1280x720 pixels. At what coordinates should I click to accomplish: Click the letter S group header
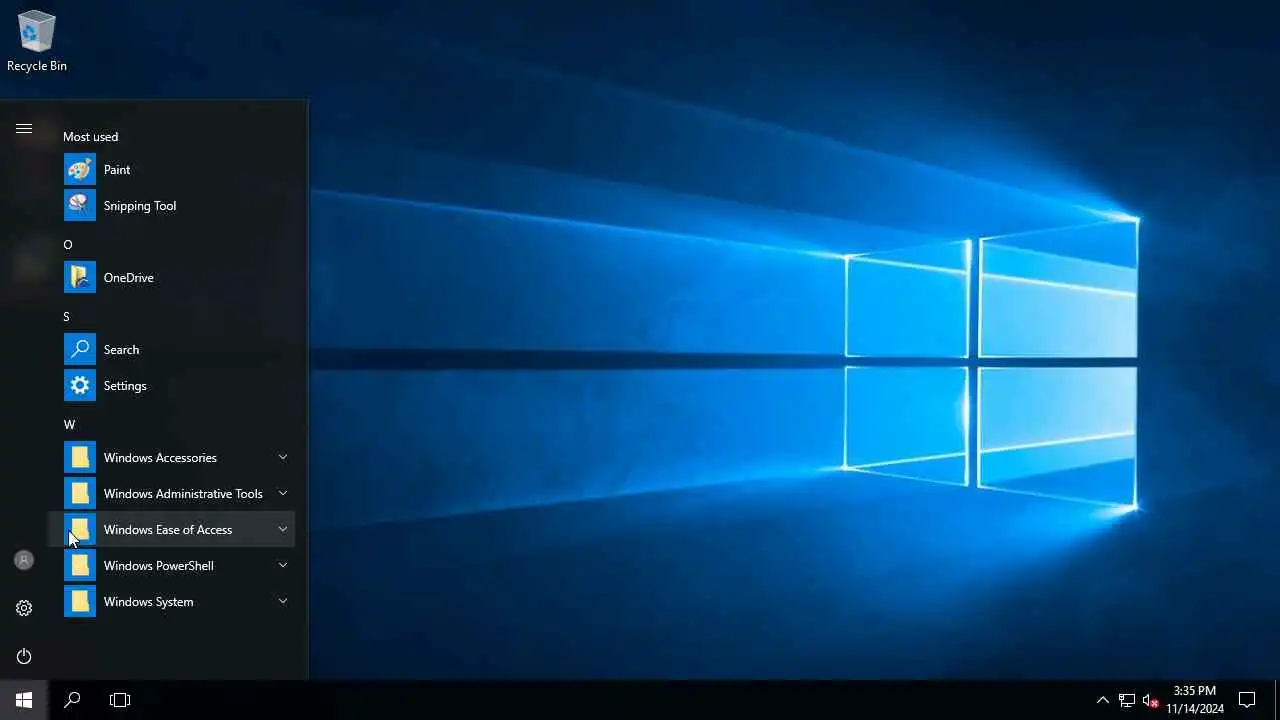coord(67,317)
